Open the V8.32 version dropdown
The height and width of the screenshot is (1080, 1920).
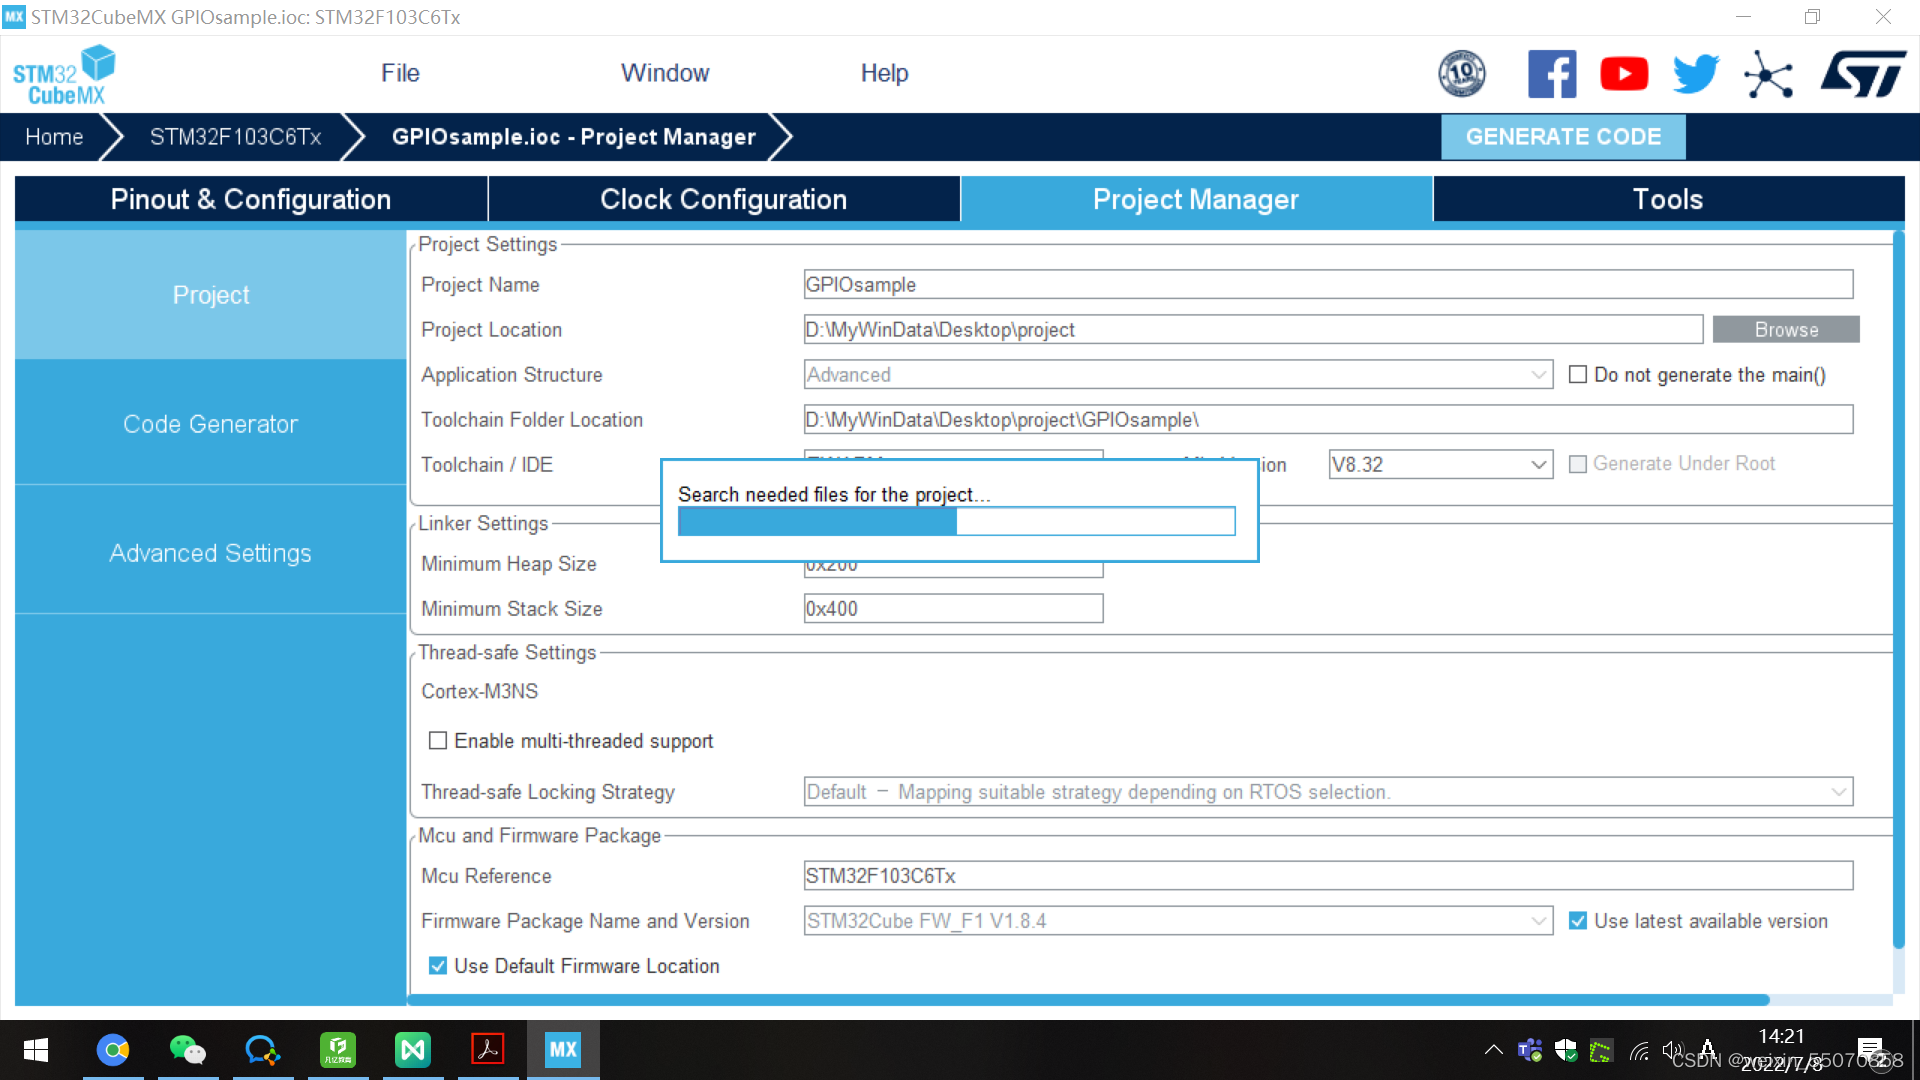(1538, 465)
